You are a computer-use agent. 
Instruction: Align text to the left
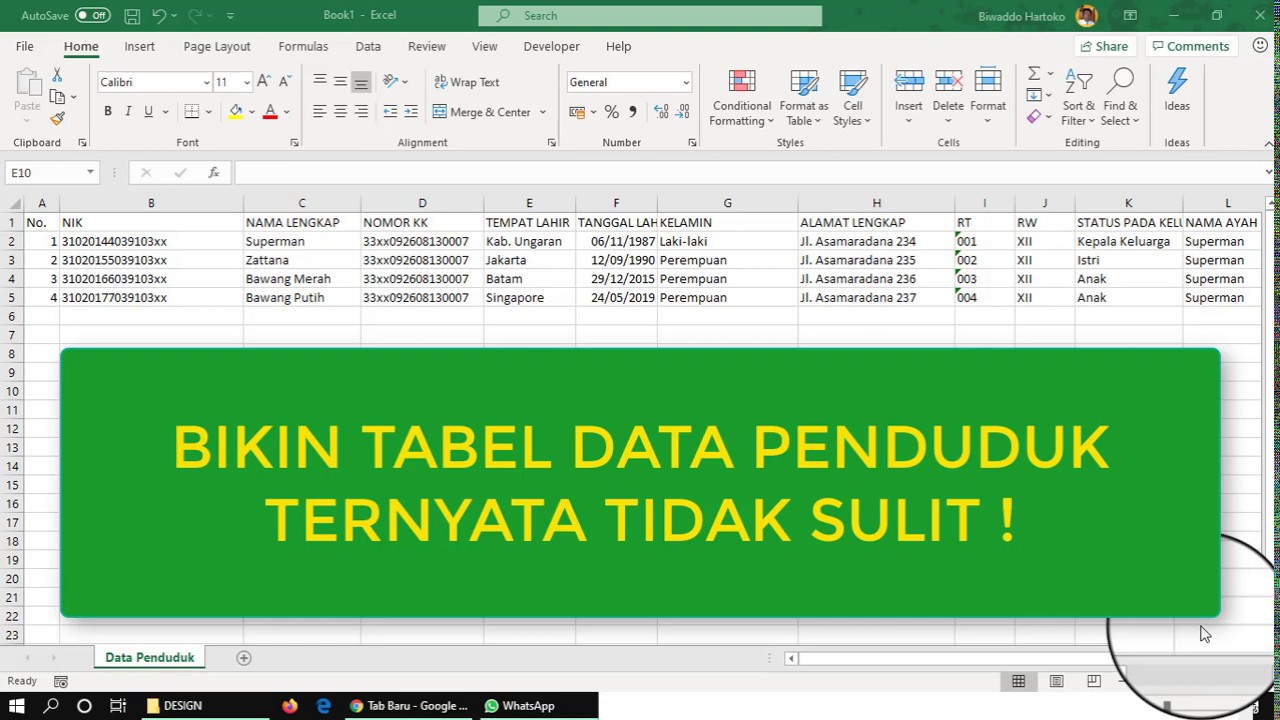pos(319,112)
